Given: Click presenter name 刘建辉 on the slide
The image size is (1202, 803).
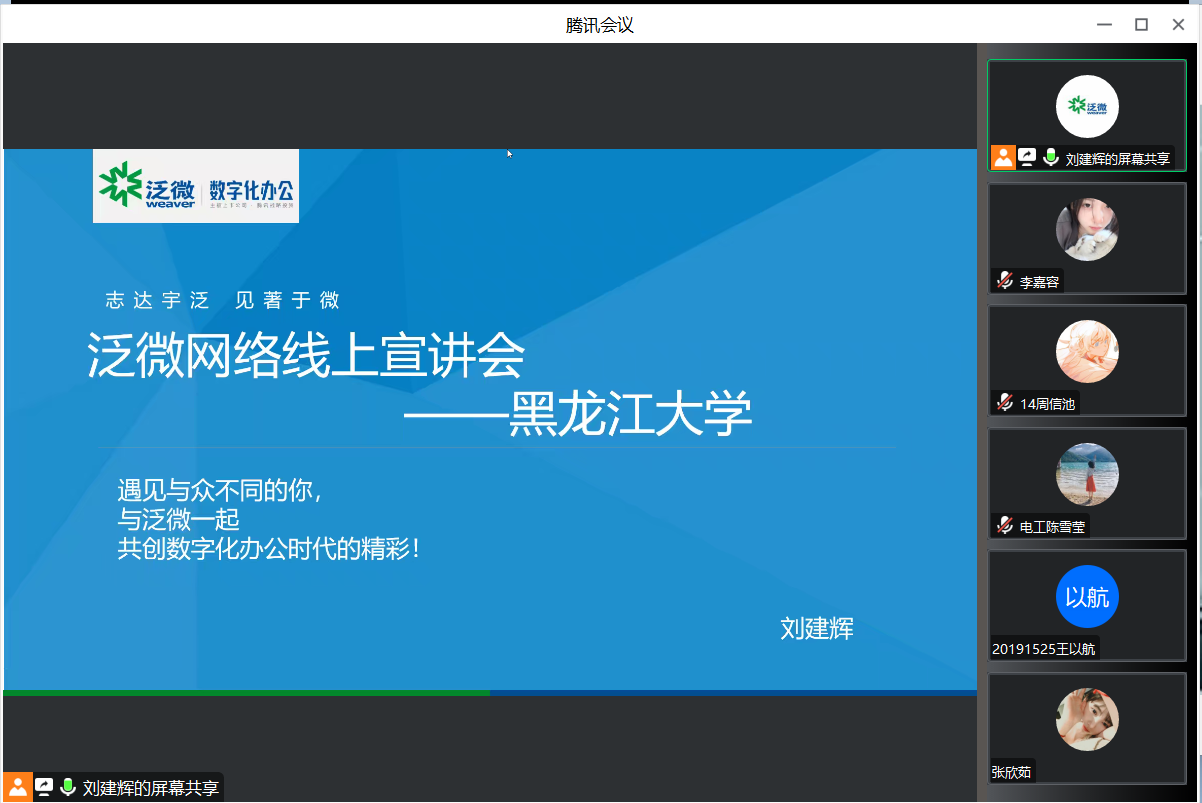Looking at the screenshot, I should coord(817,628).
